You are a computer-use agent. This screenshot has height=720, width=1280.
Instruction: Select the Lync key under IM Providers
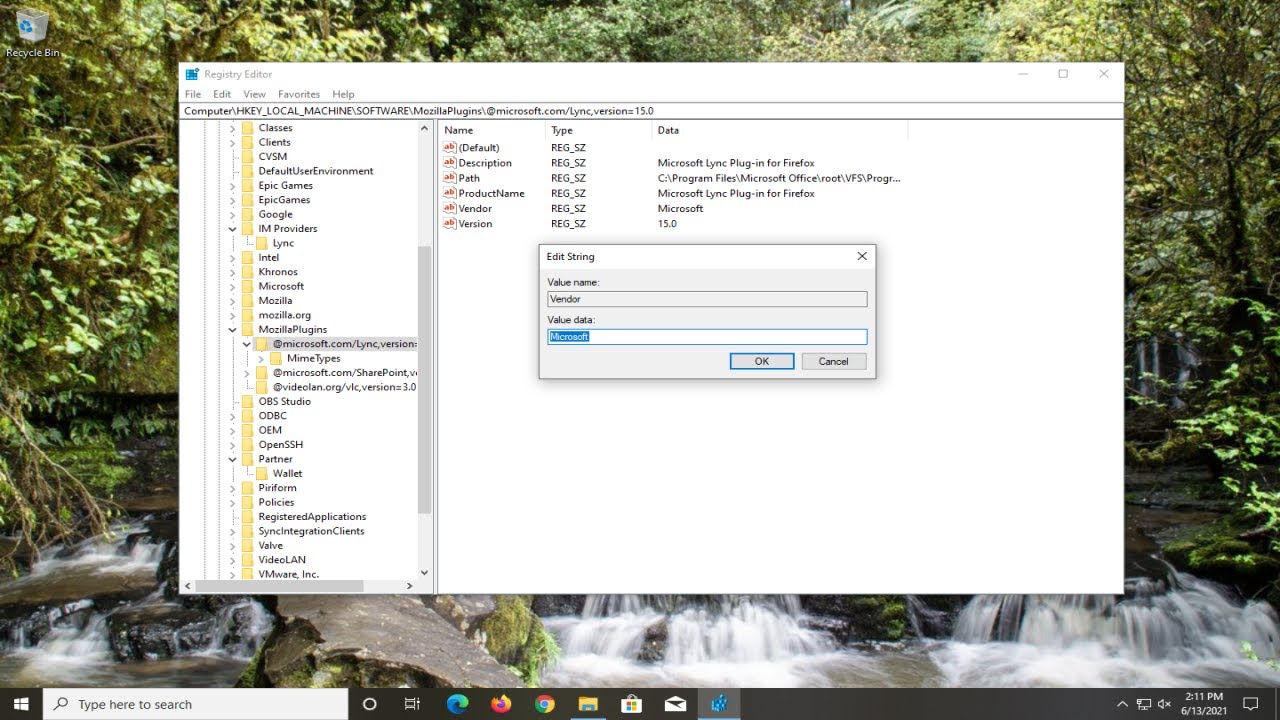point(283,243)
